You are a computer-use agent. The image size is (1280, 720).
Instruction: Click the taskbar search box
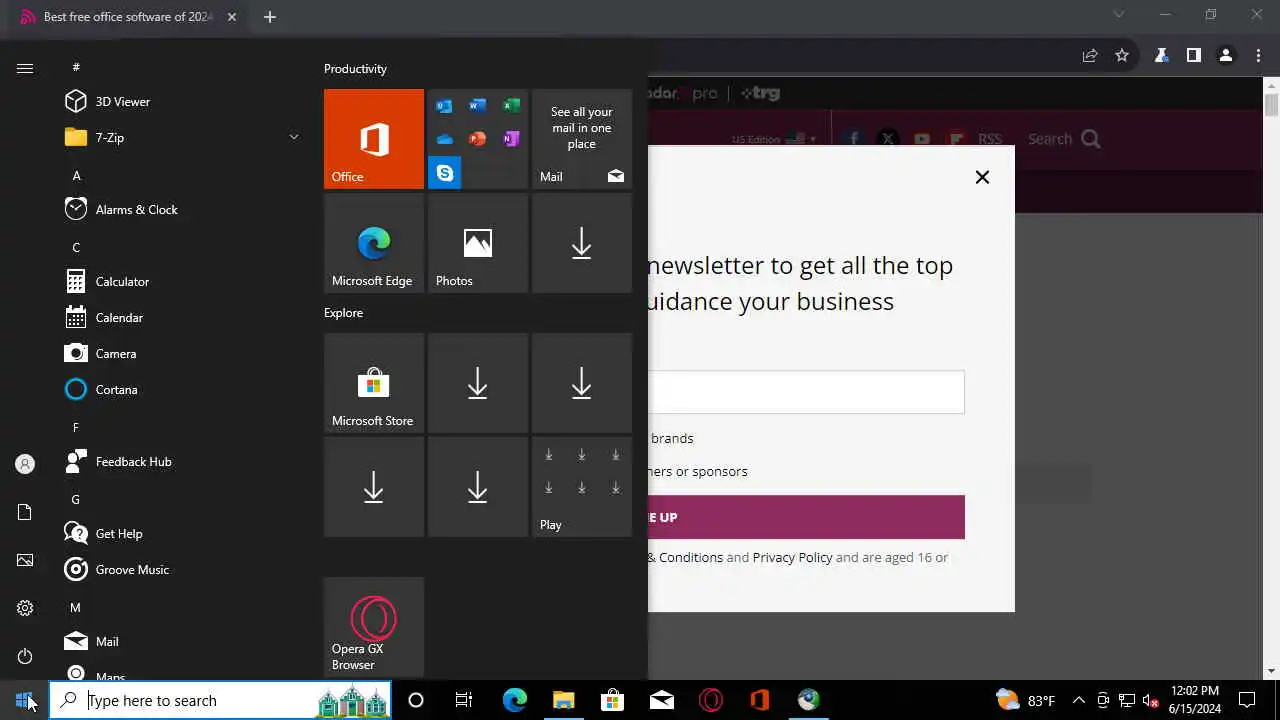pyautogui.click(x=220, y=700)
